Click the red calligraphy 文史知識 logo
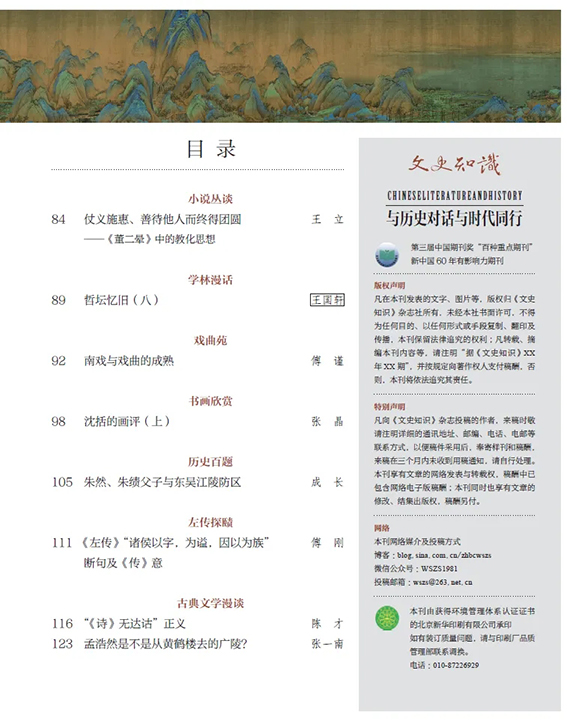 (x=454, y=165)
